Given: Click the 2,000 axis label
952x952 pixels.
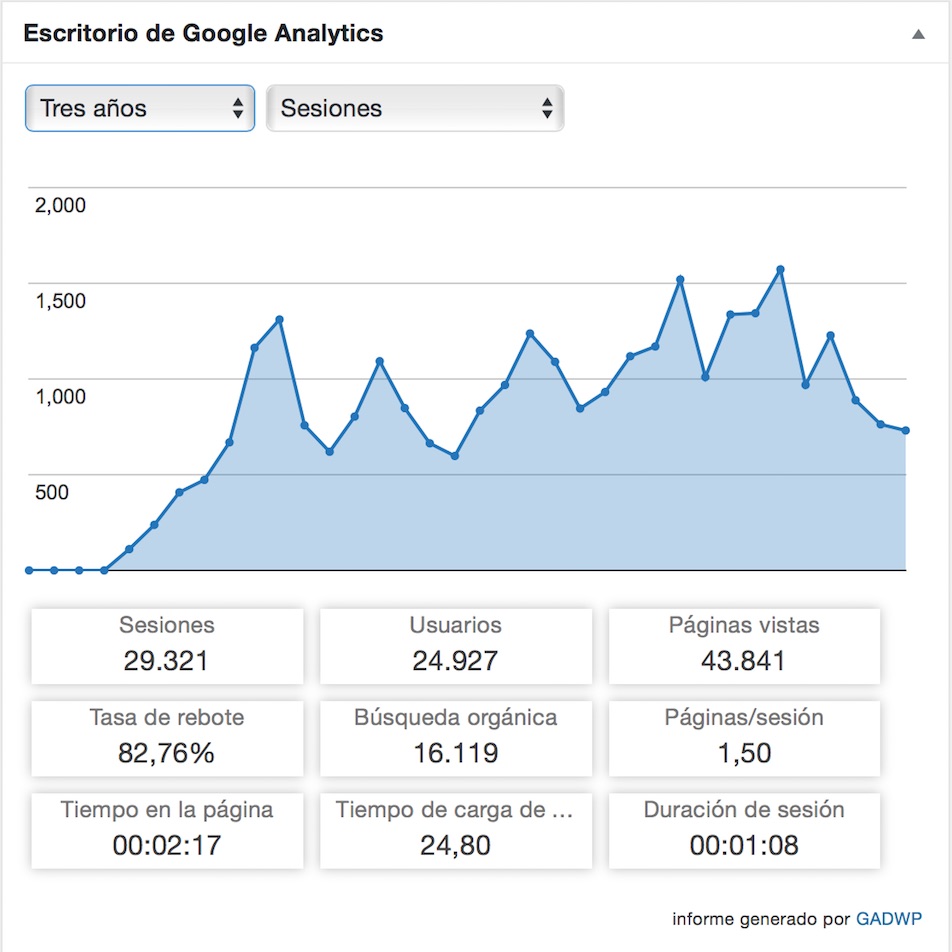Looking at the screenshot, I should [60, 205].
